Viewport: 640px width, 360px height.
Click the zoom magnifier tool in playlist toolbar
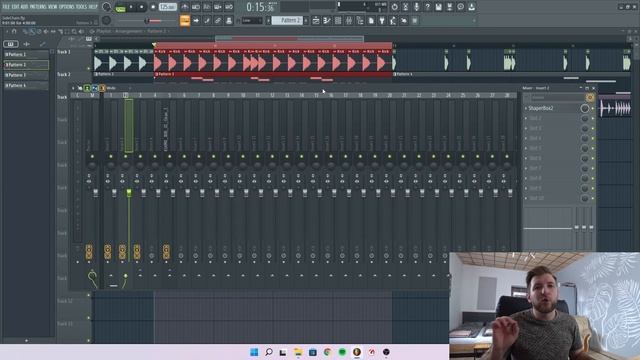74,31
